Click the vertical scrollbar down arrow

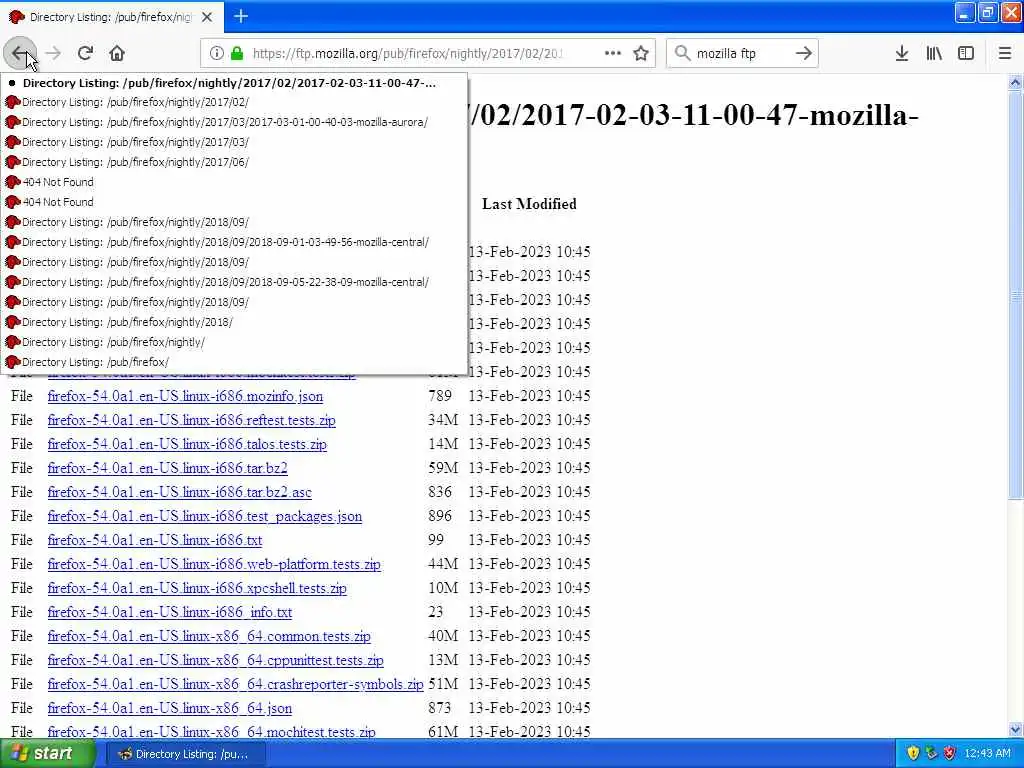pos(1015,729)
